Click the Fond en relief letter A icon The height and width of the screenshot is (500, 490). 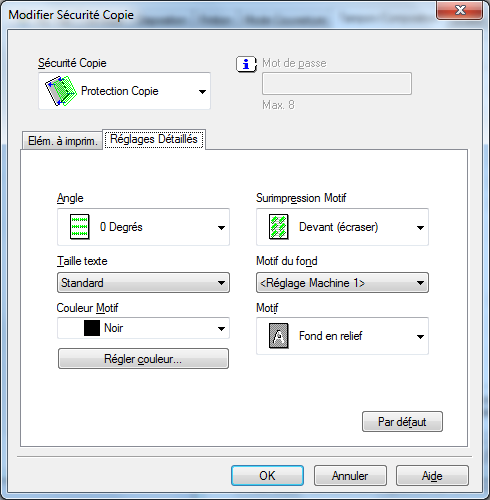[279, 336]
